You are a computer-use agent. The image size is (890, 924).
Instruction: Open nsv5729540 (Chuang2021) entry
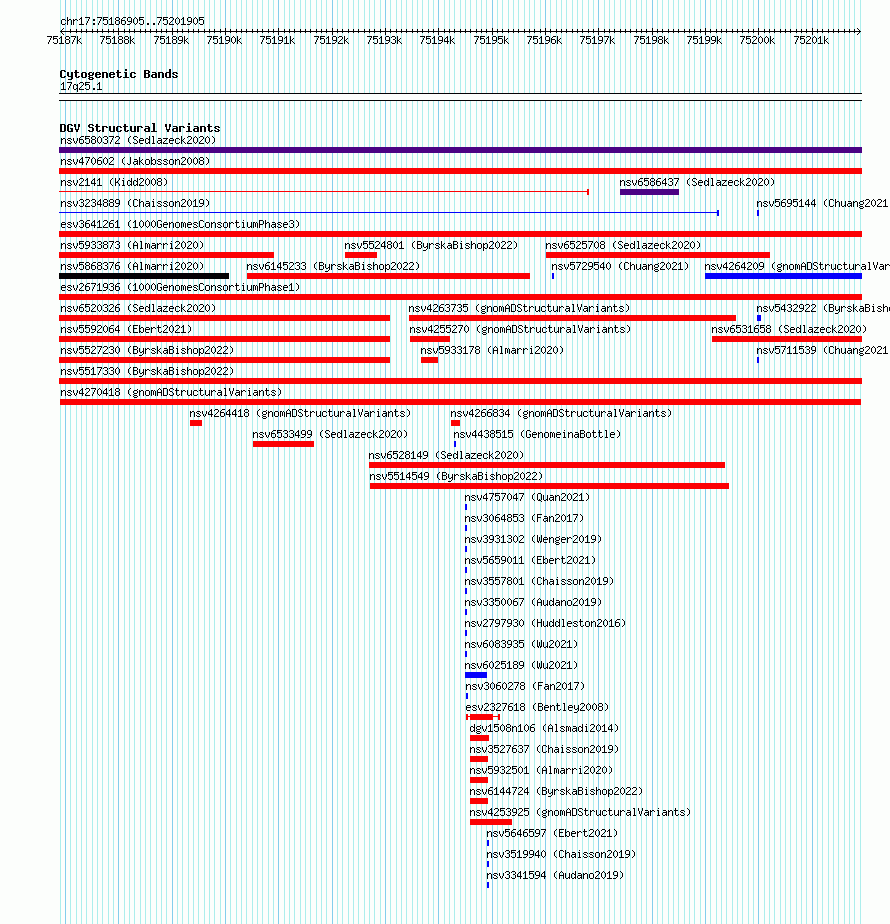620,266
